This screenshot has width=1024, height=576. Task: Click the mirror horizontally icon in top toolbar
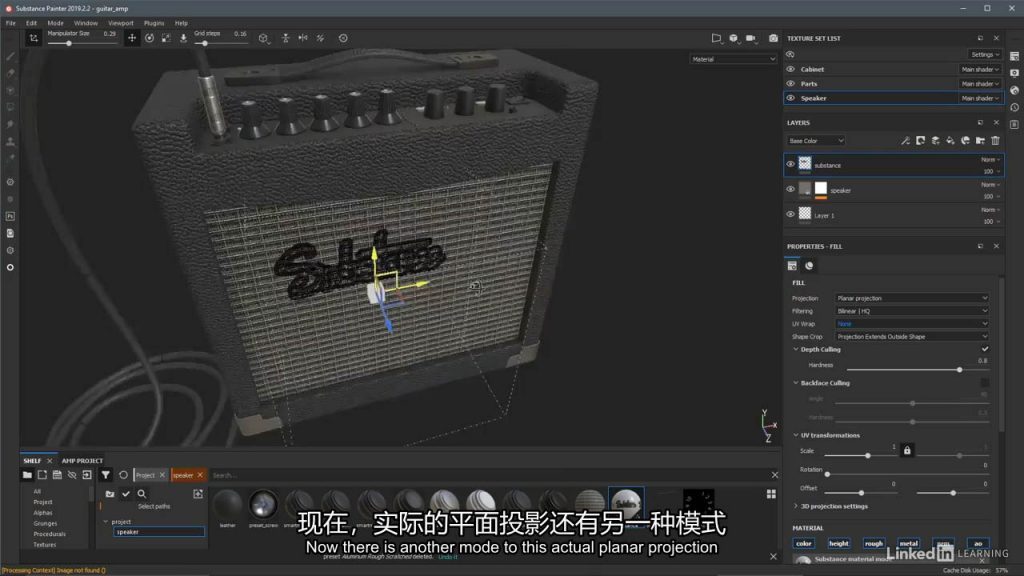pos(303,38)
